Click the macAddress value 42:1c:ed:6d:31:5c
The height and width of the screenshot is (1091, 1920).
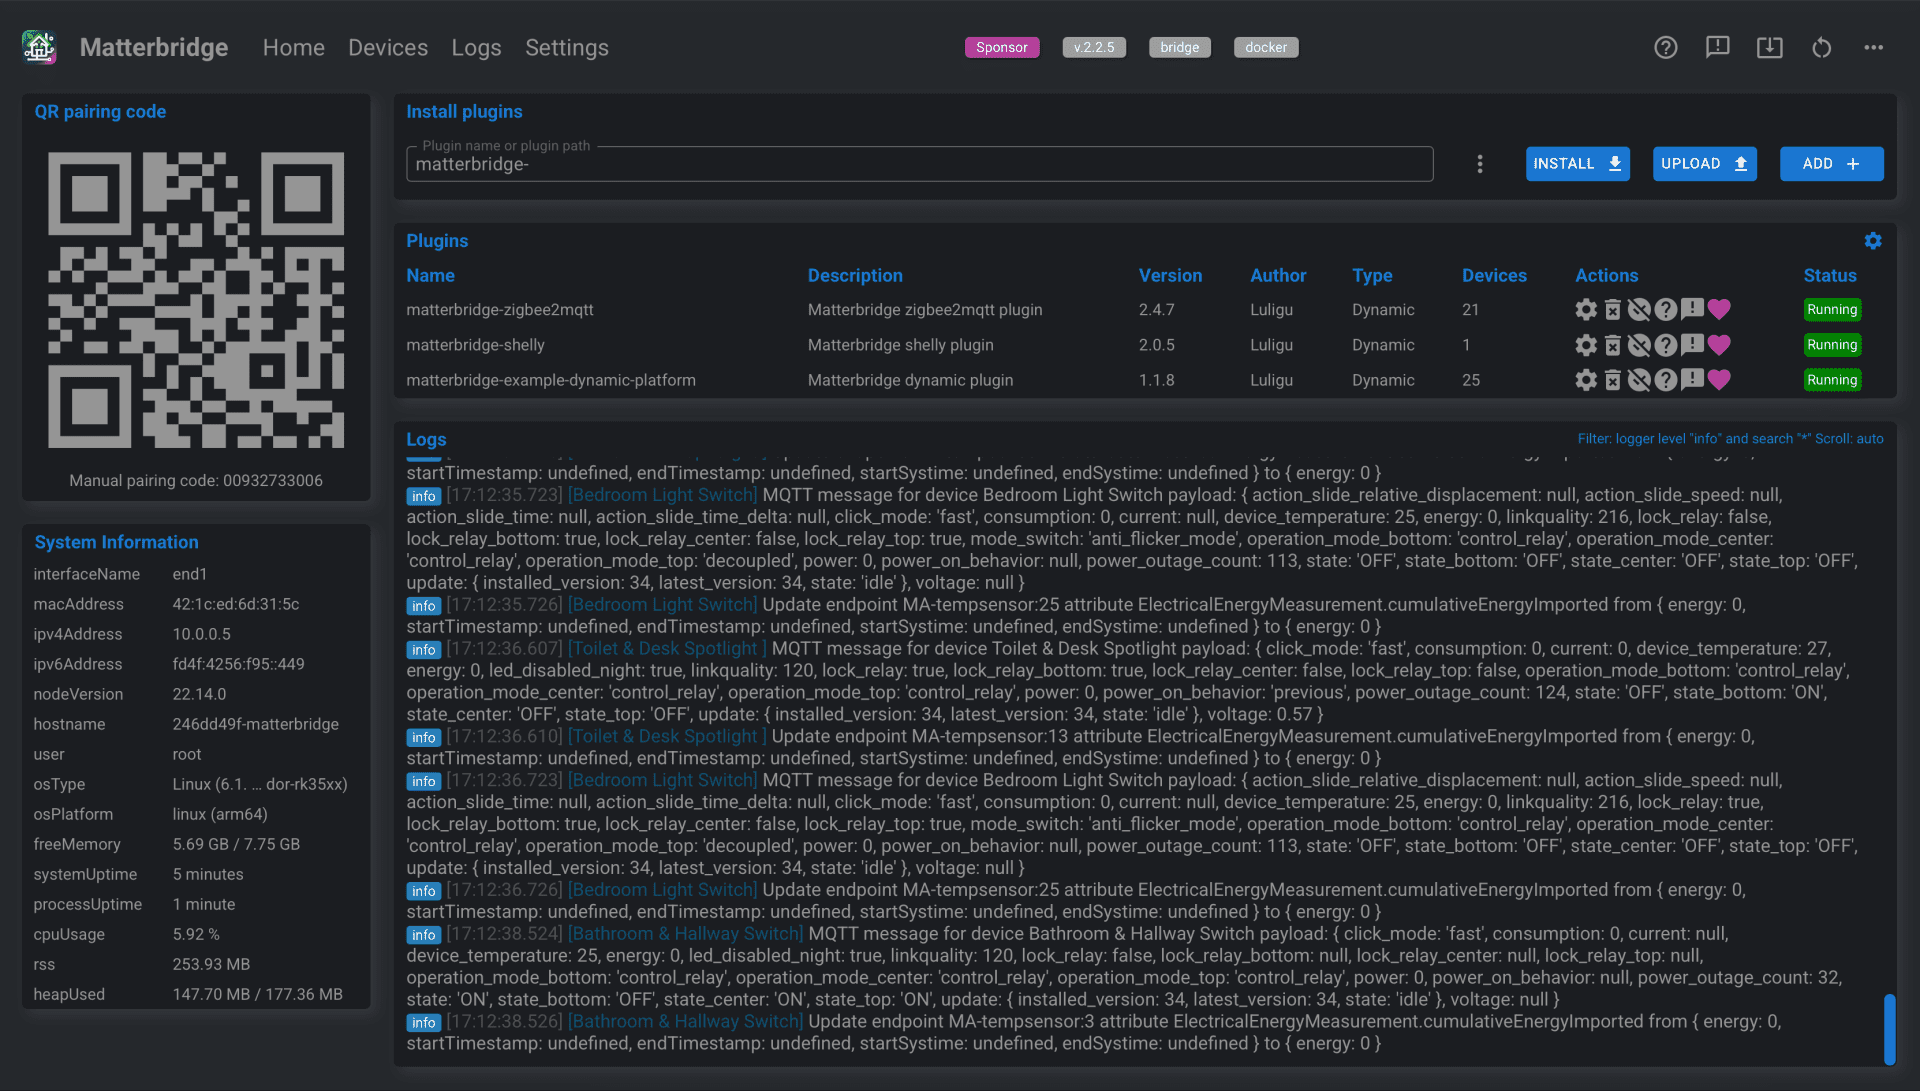pyautogui.click(x=236, y=604)
